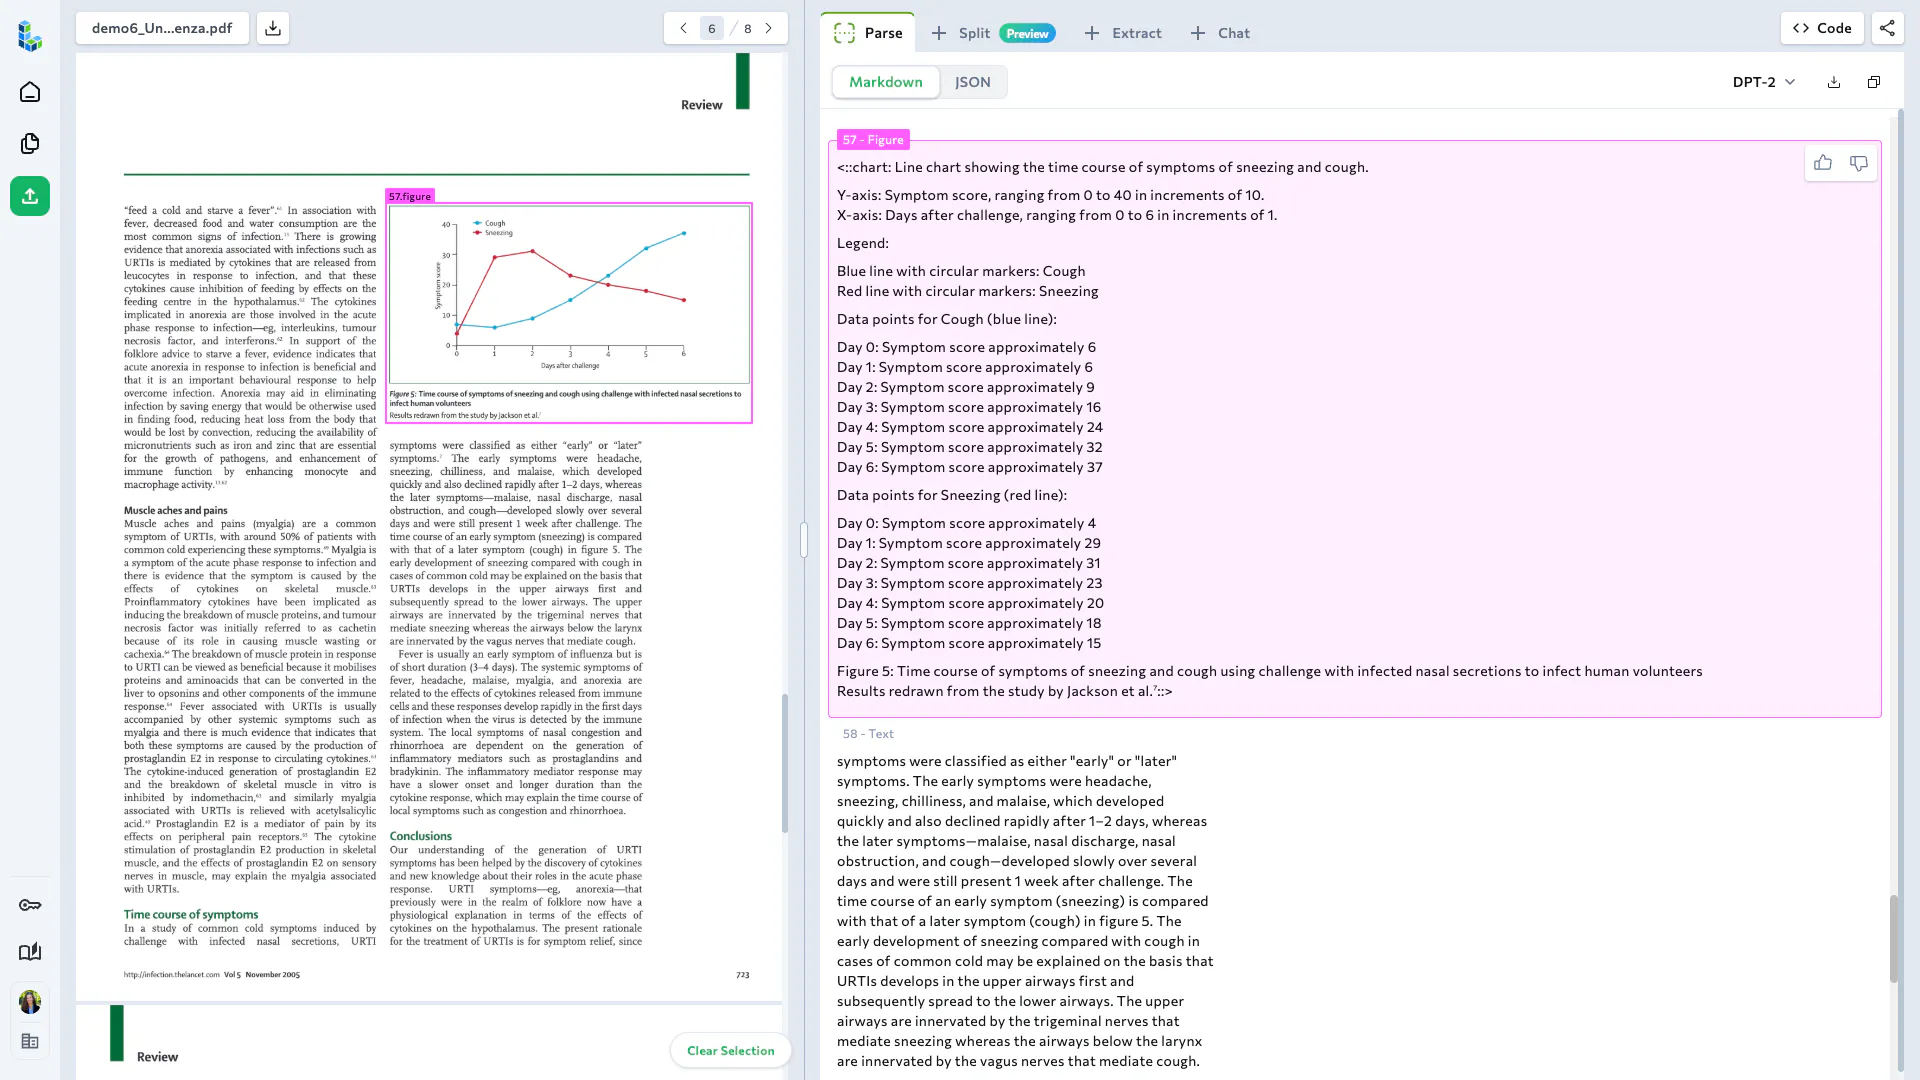Image resolution: width=1920 pixels, height=1080 pixels.
Task: Click the Clear Selection button
Action: [x=731, y=1050]
